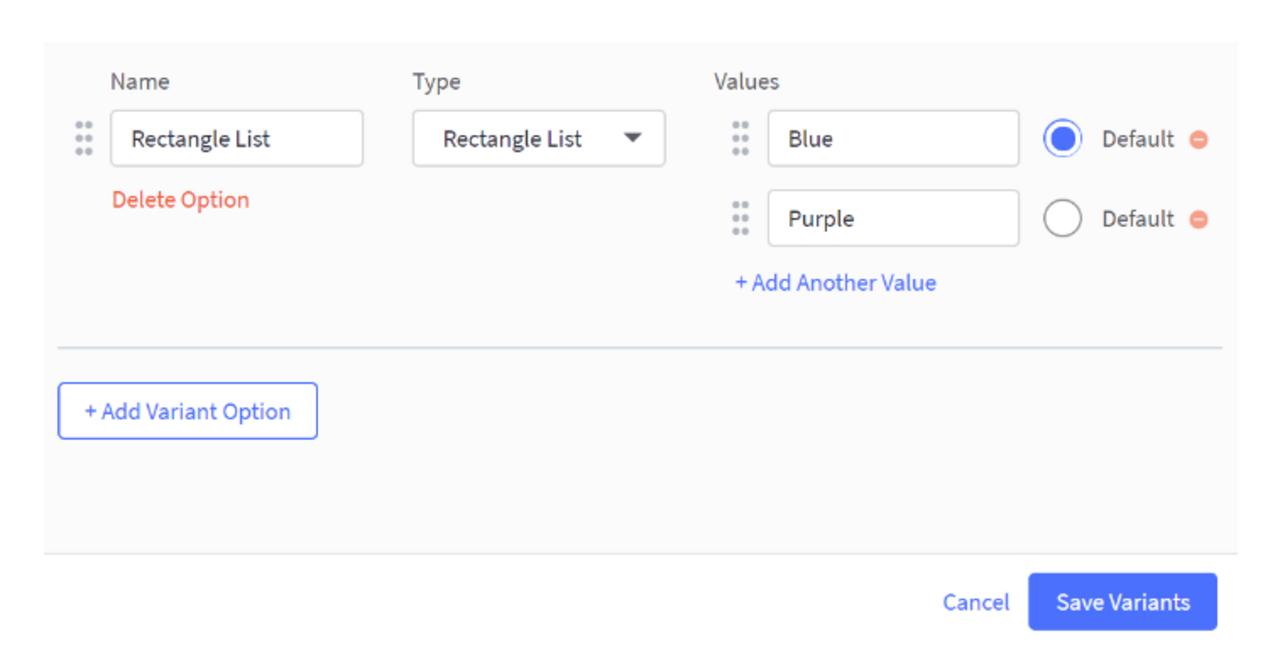
Task: Click the Name label above the option field
Action: (x=140, y=82)
